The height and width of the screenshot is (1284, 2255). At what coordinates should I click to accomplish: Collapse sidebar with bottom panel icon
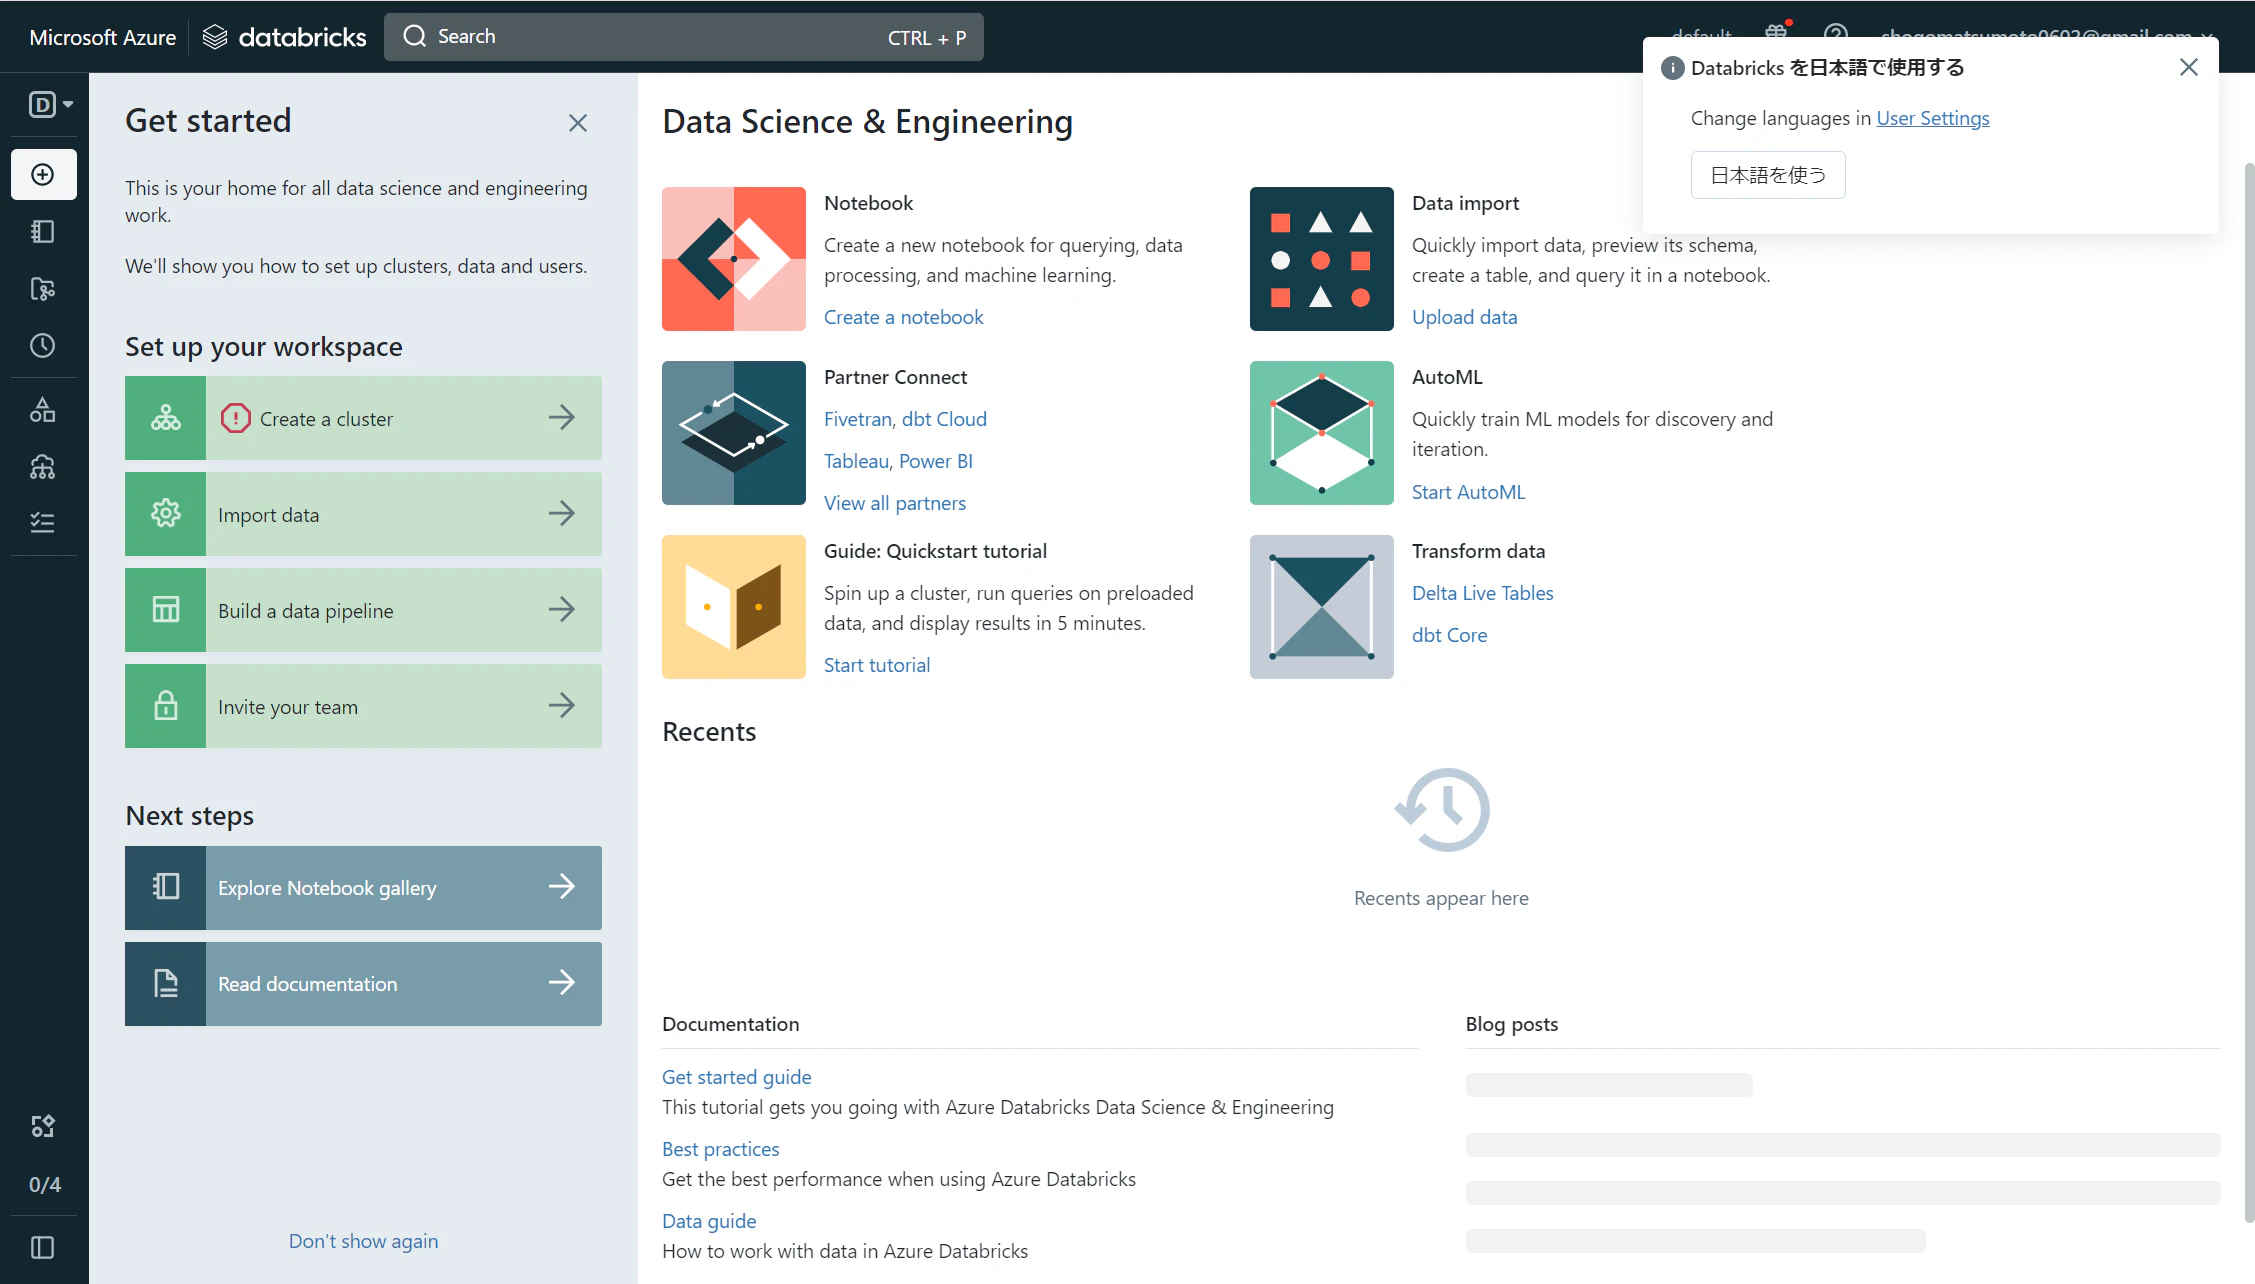(x=43, y=1247)
